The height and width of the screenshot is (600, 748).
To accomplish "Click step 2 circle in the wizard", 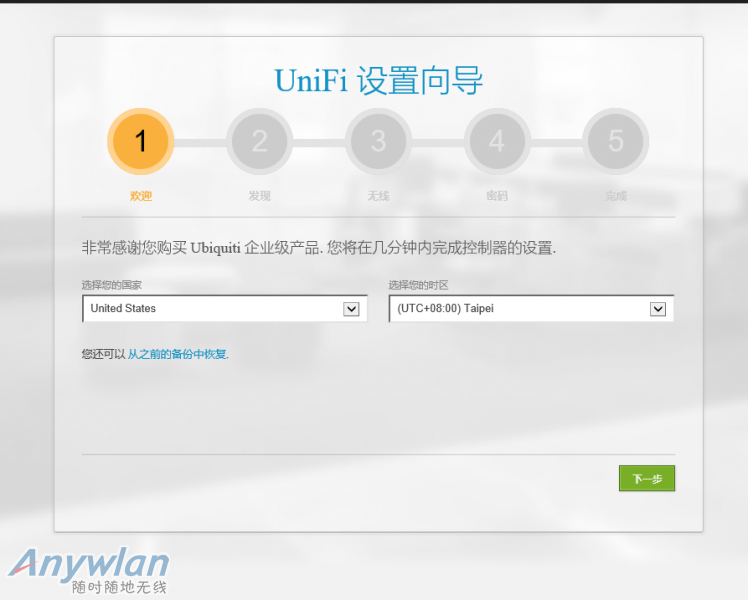I will point(260,141).
